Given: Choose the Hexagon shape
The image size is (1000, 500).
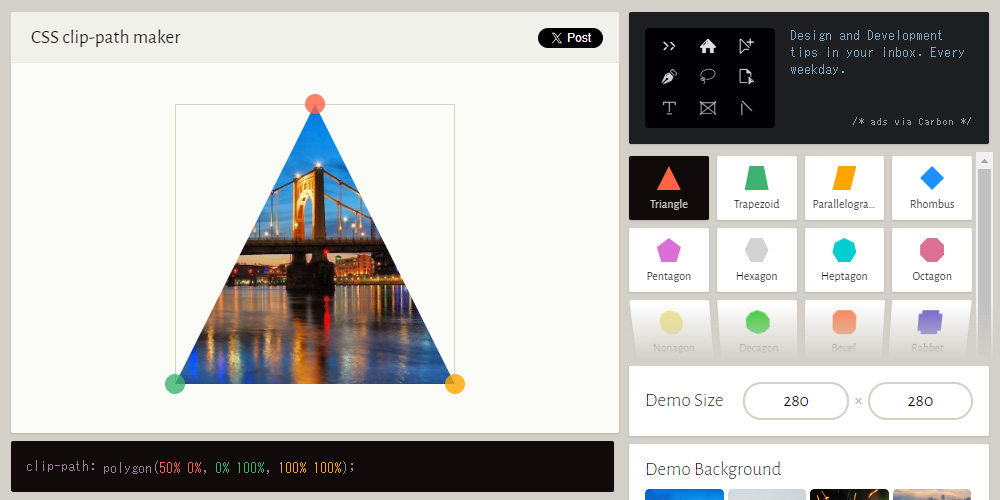Looking at the screenshot, I should point(756,260).
